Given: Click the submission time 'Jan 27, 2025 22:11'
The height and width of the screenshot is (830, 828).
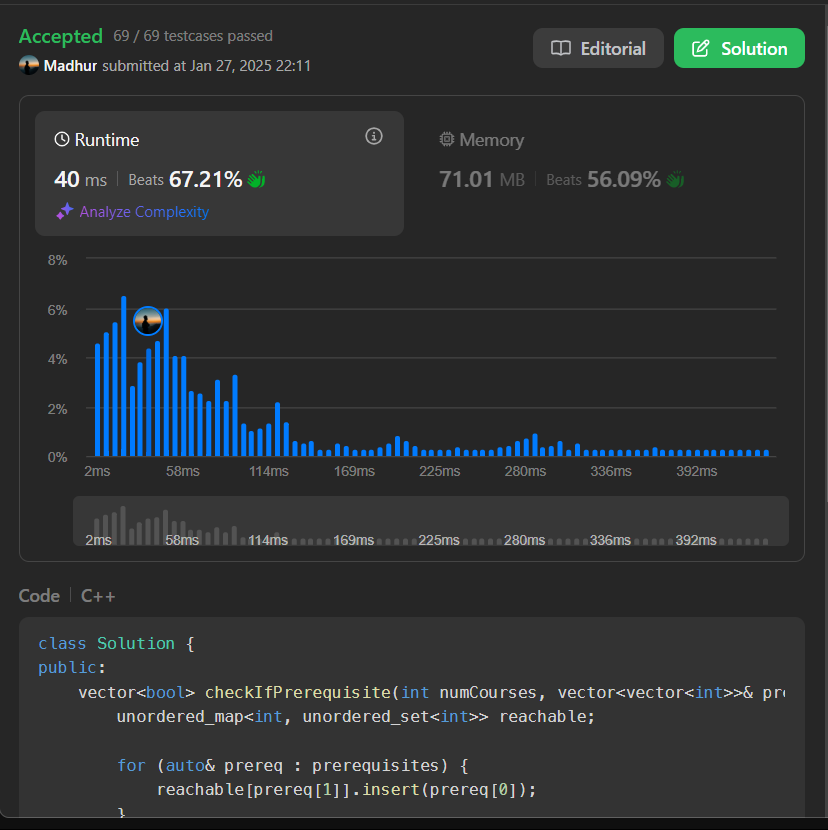Looking at the screenshot, I should tap(250, 66).
